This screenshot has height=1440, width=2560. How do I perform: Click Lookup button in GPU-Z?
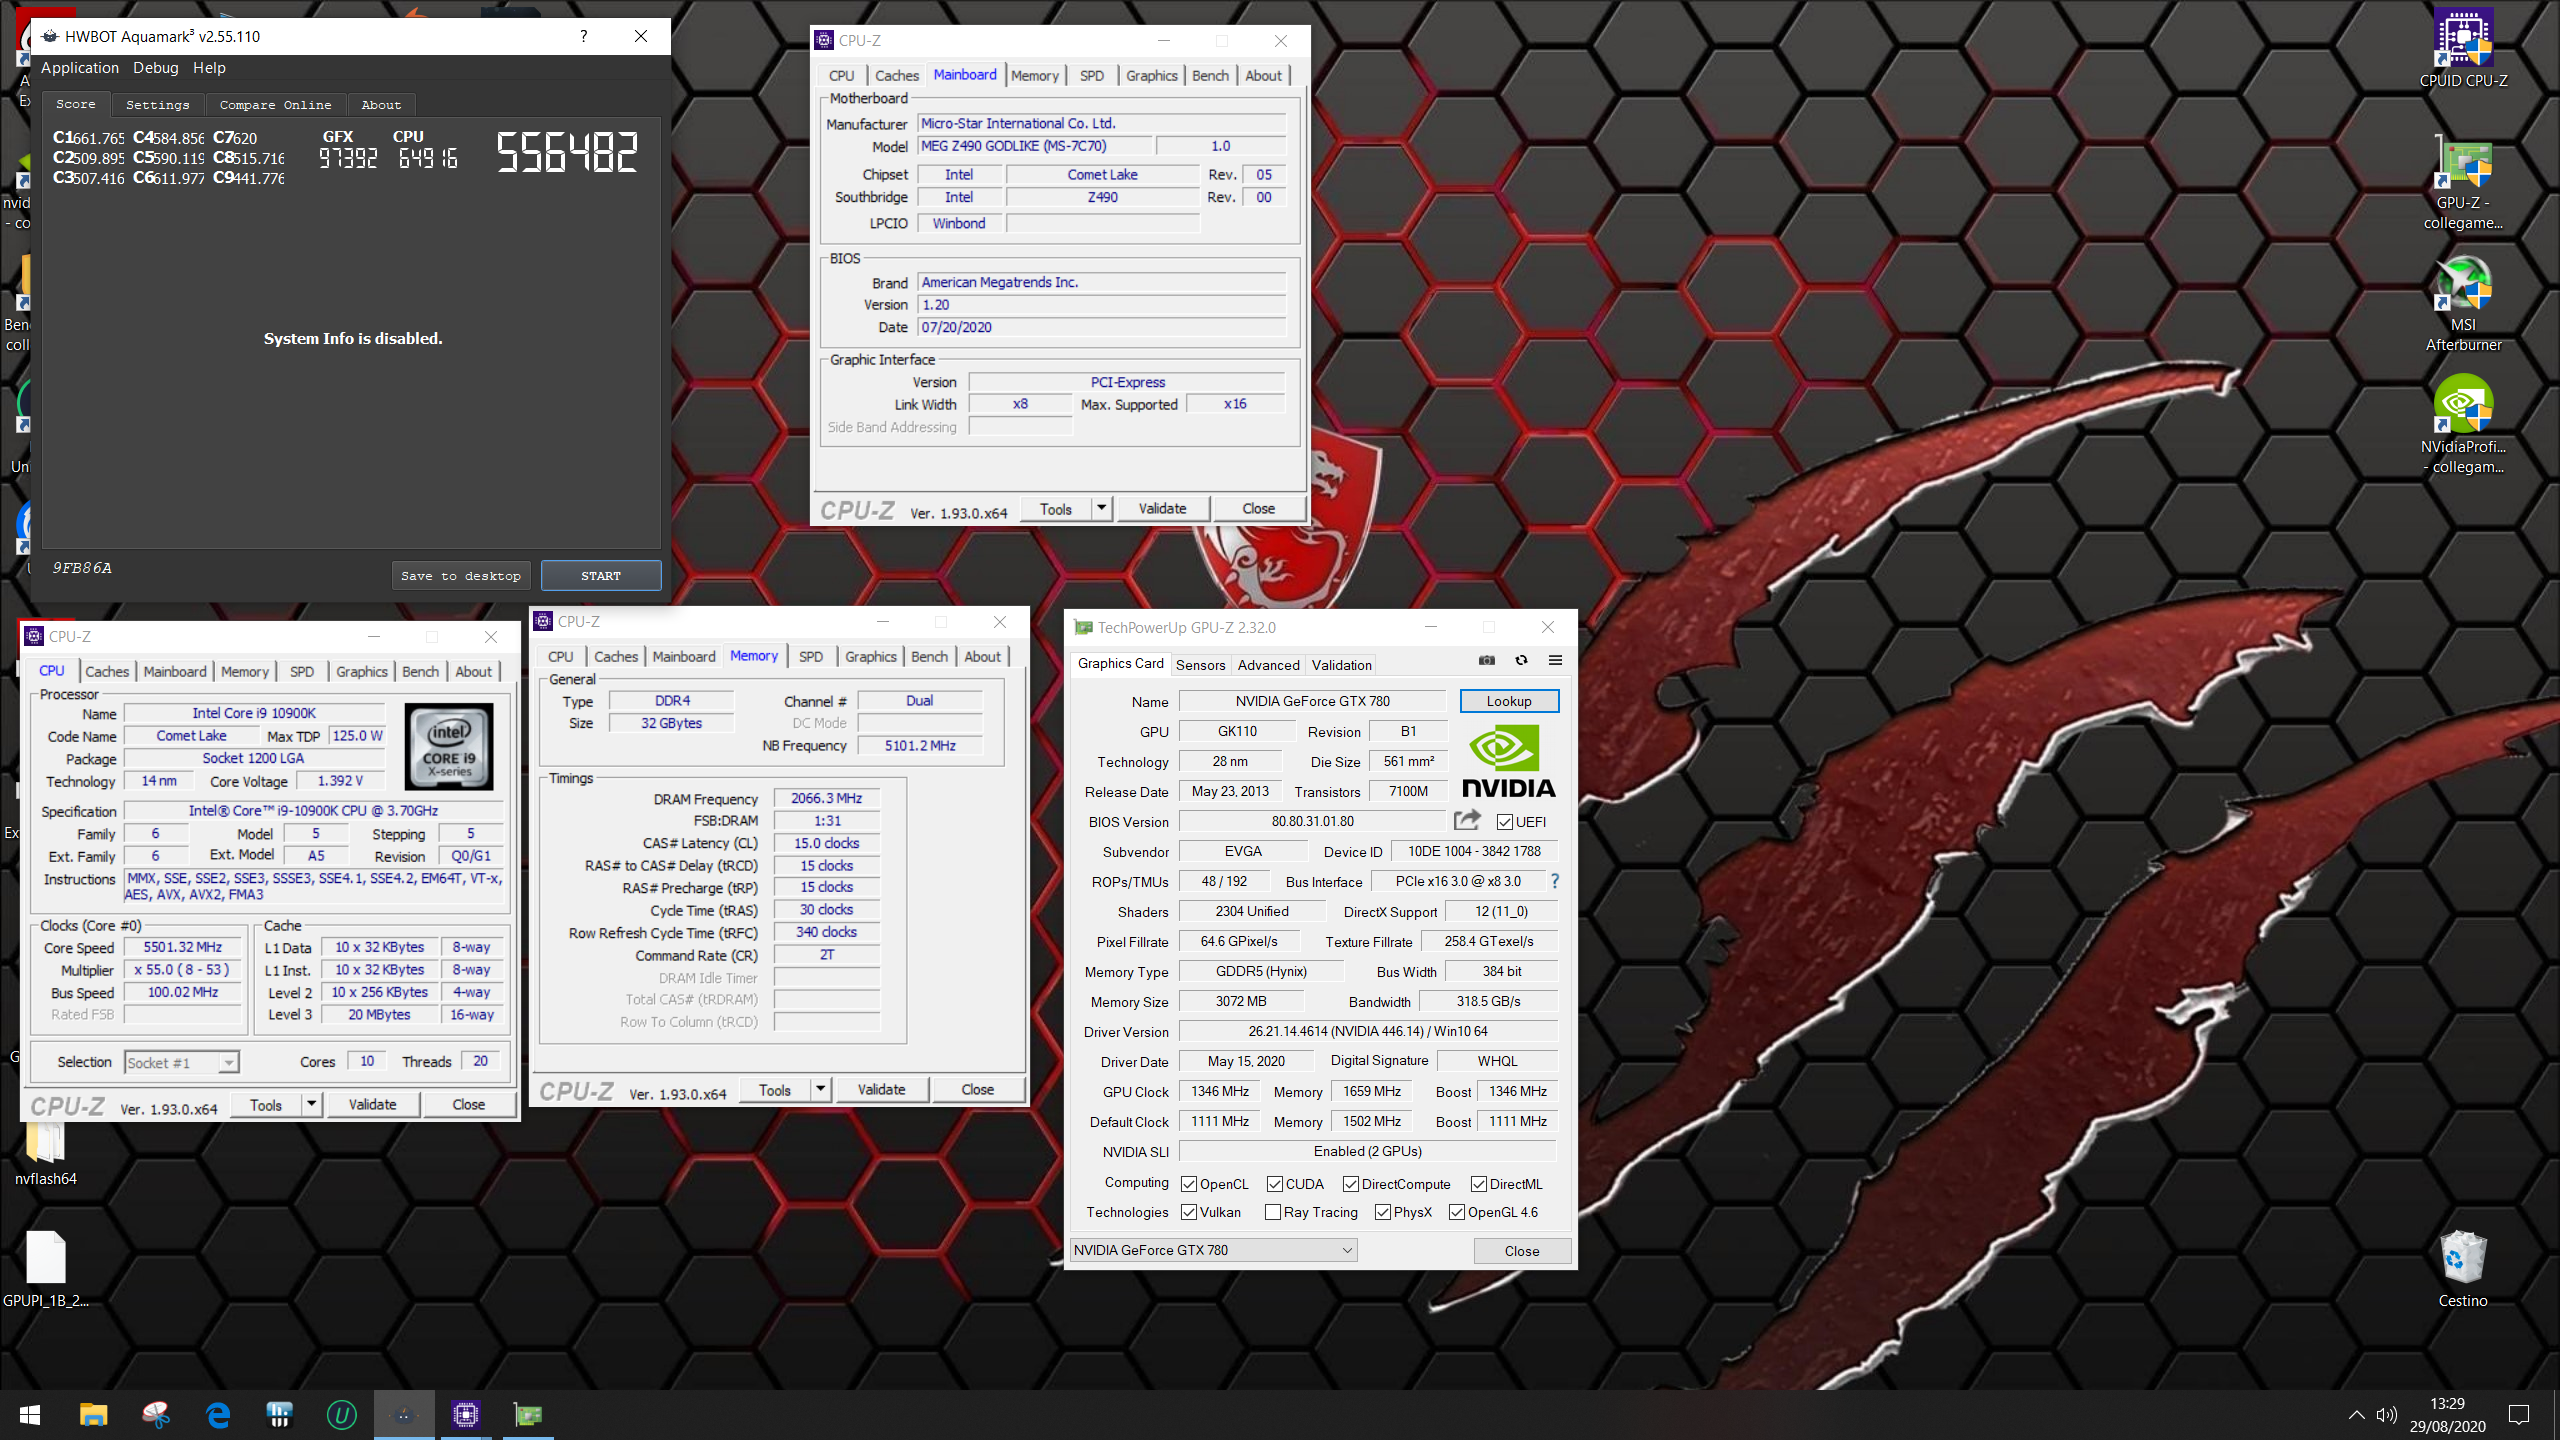(1509, 701)
